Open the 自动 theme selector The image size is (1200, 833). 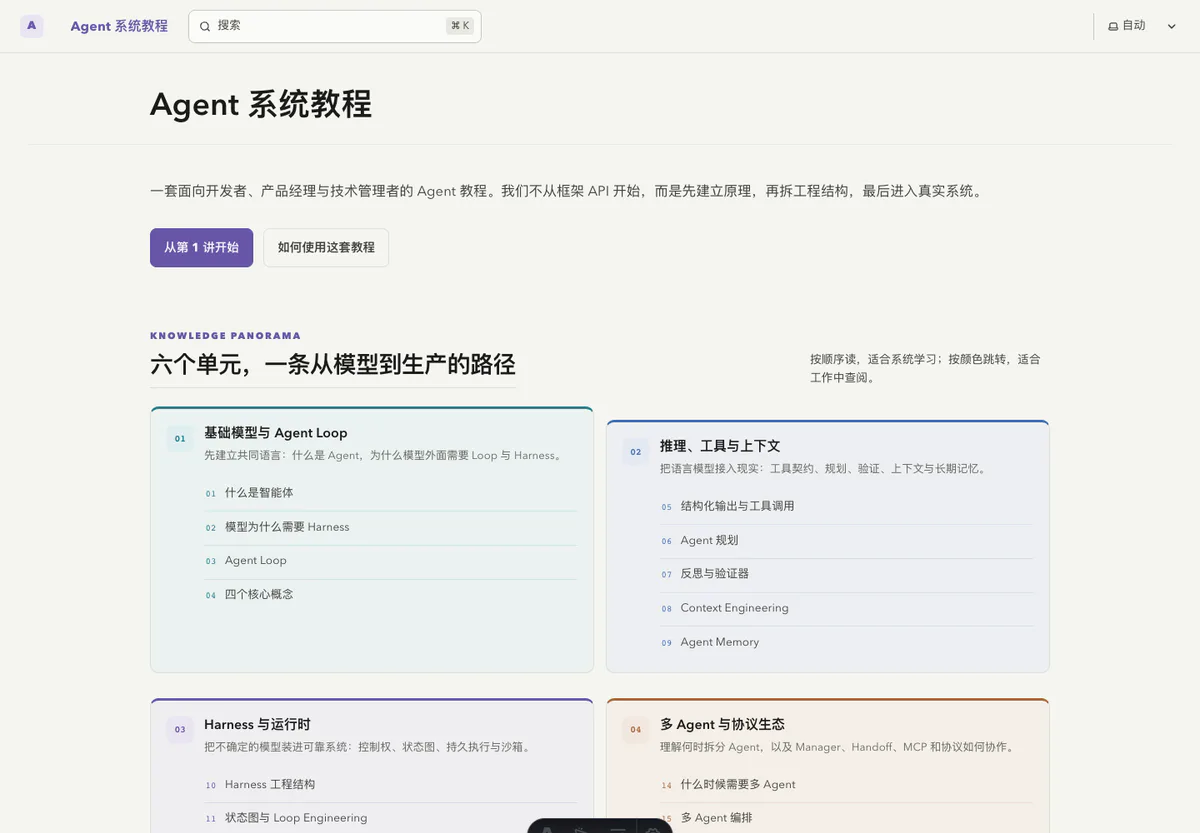point(1143,26)
